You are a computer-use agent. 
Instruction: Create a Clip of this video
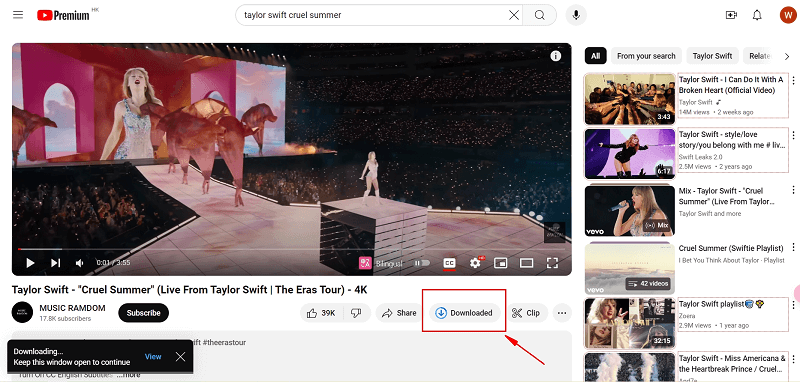point(527,313)
